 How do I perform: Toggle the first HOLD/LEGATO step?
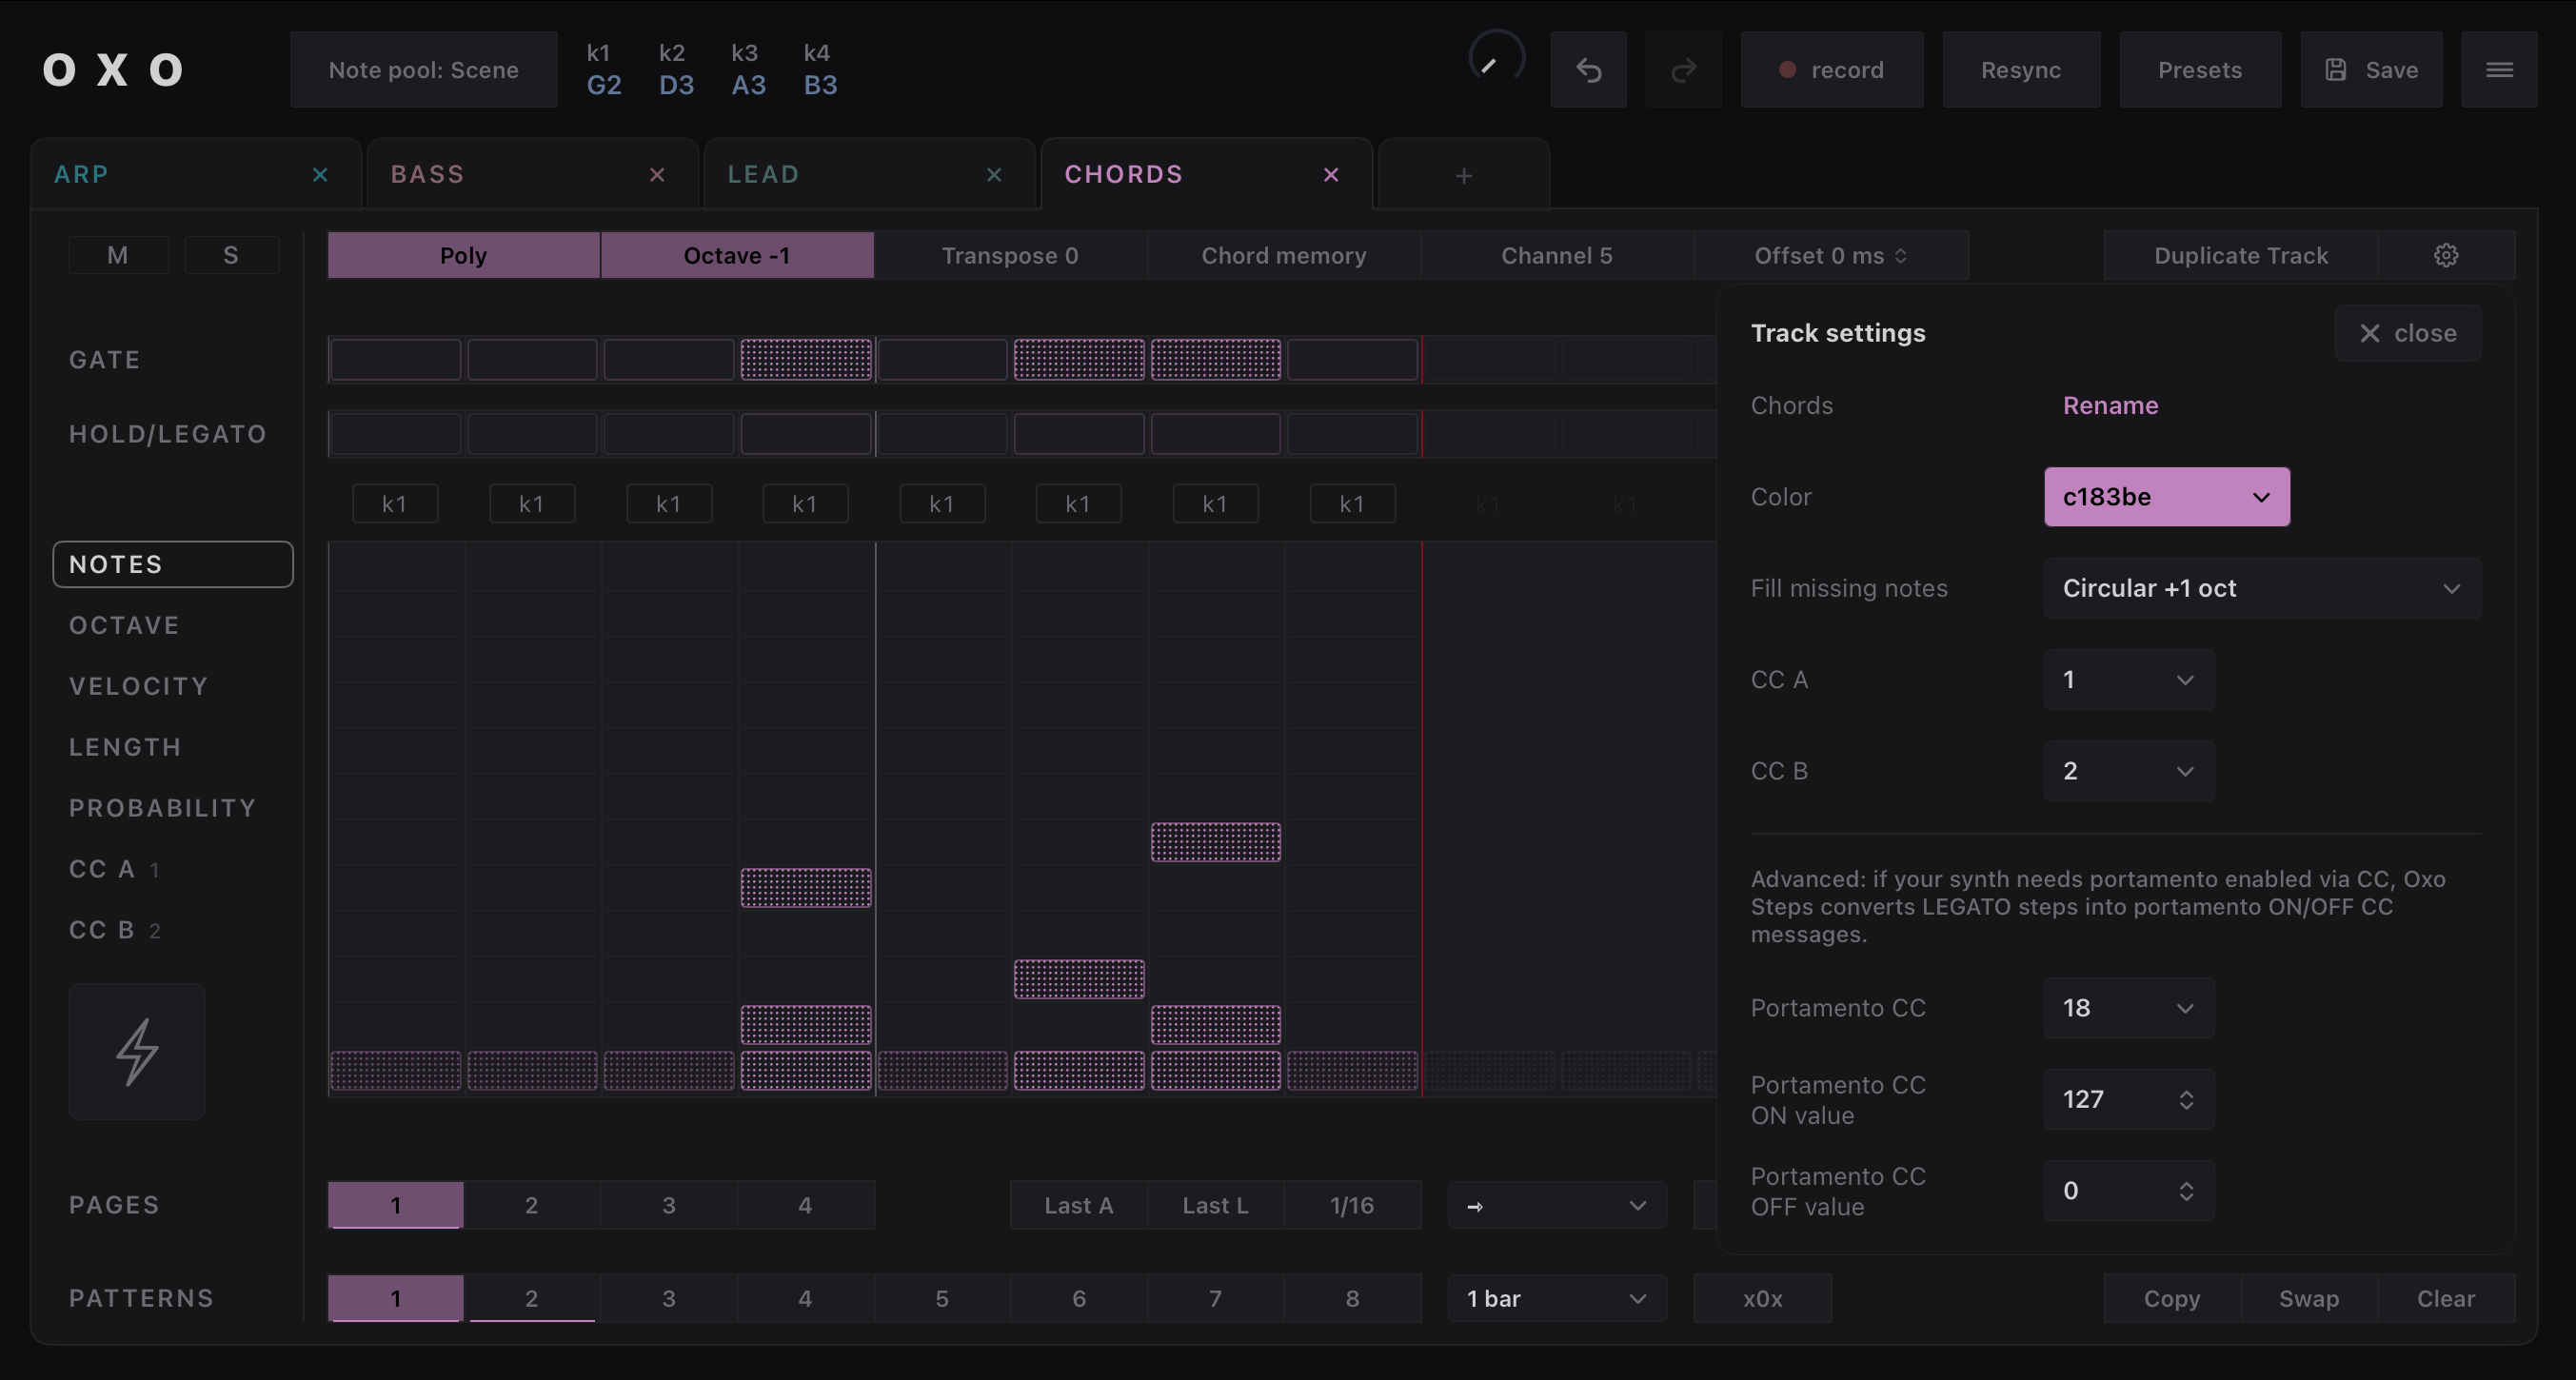pos(396,434)
